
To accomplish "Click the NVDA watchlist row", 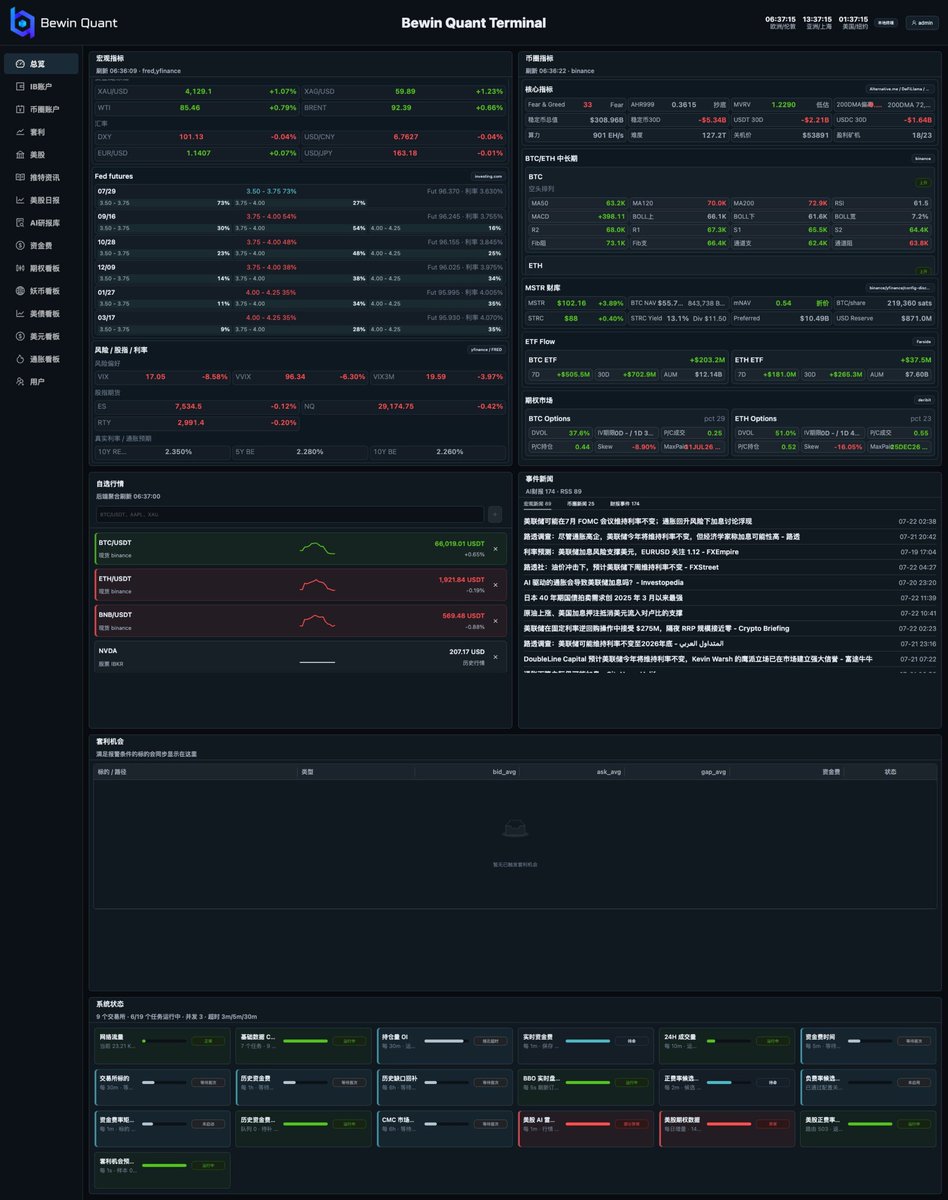I will point(300,656).
